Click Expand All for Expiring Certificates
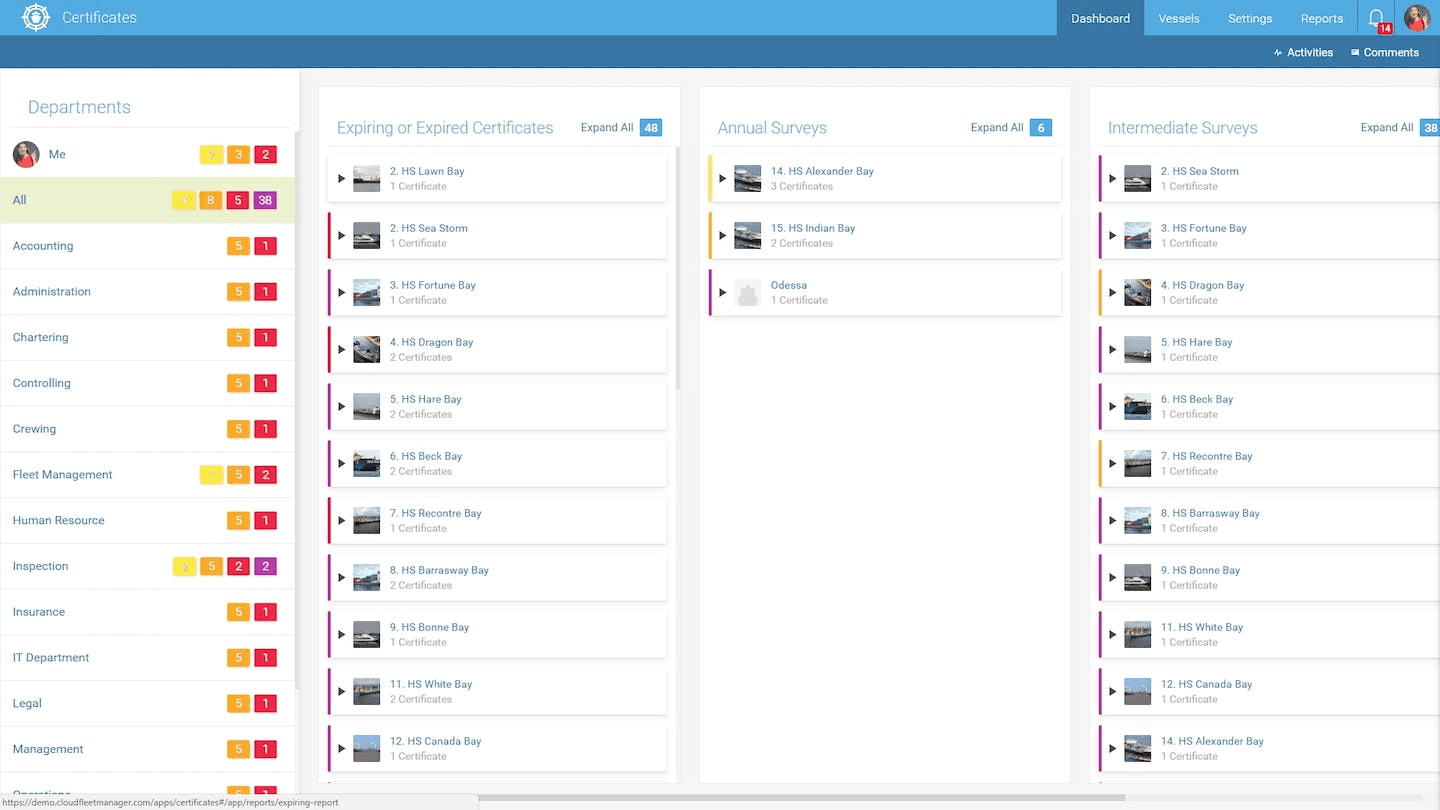Viewport: 1440px width, 810px height. [607, 128]
